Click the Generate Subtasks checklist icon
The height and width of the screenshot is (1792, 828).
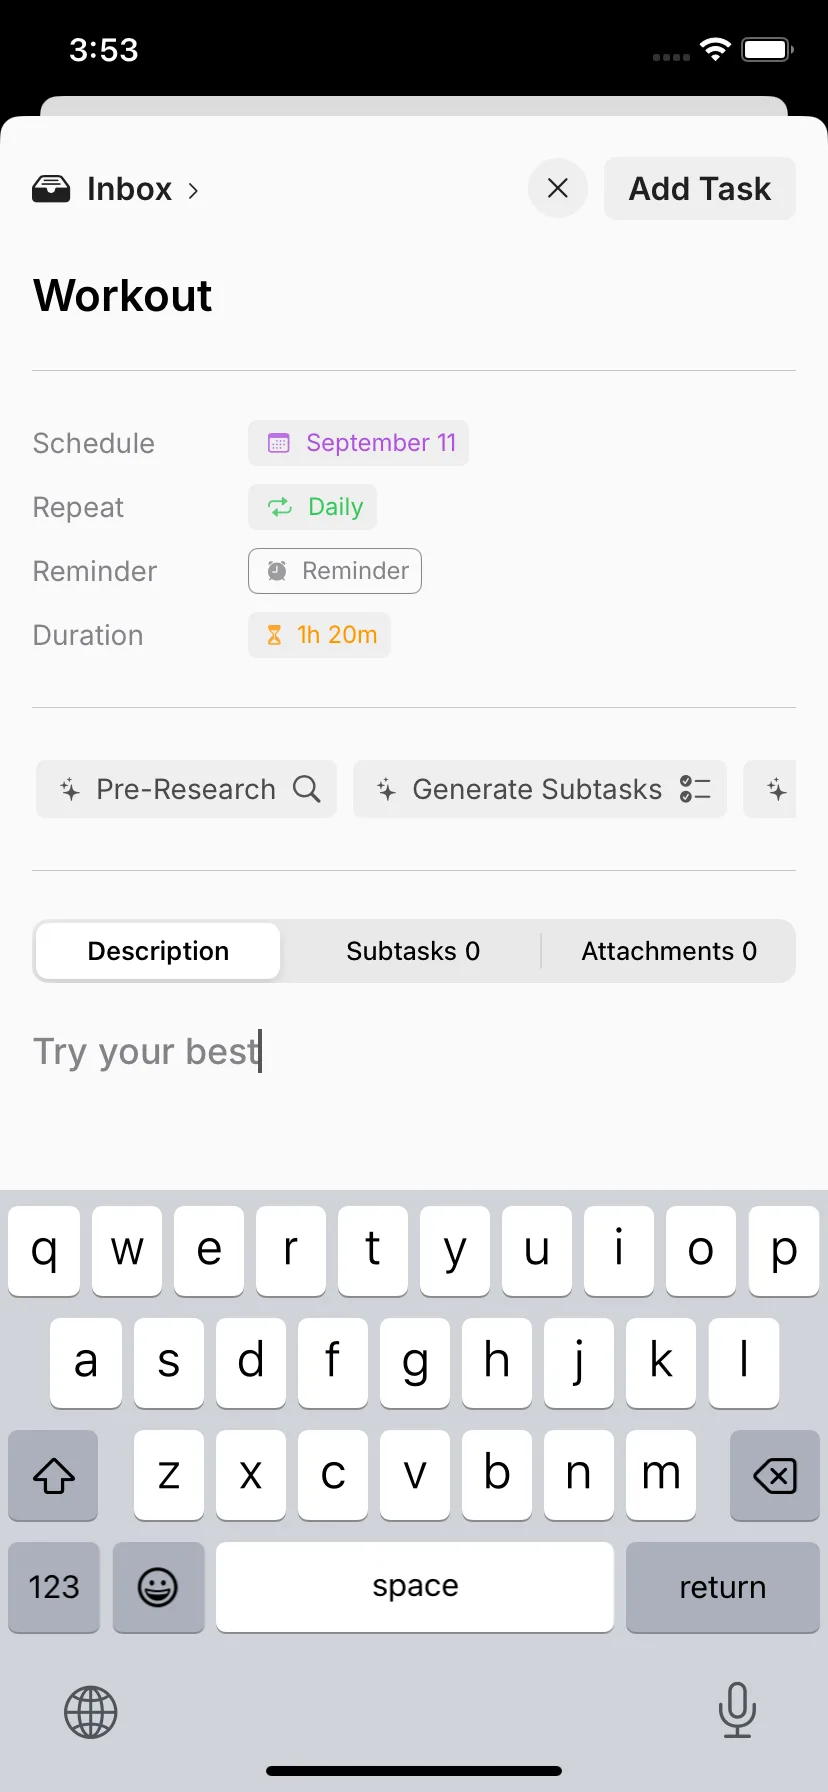(x=695, y=789)
